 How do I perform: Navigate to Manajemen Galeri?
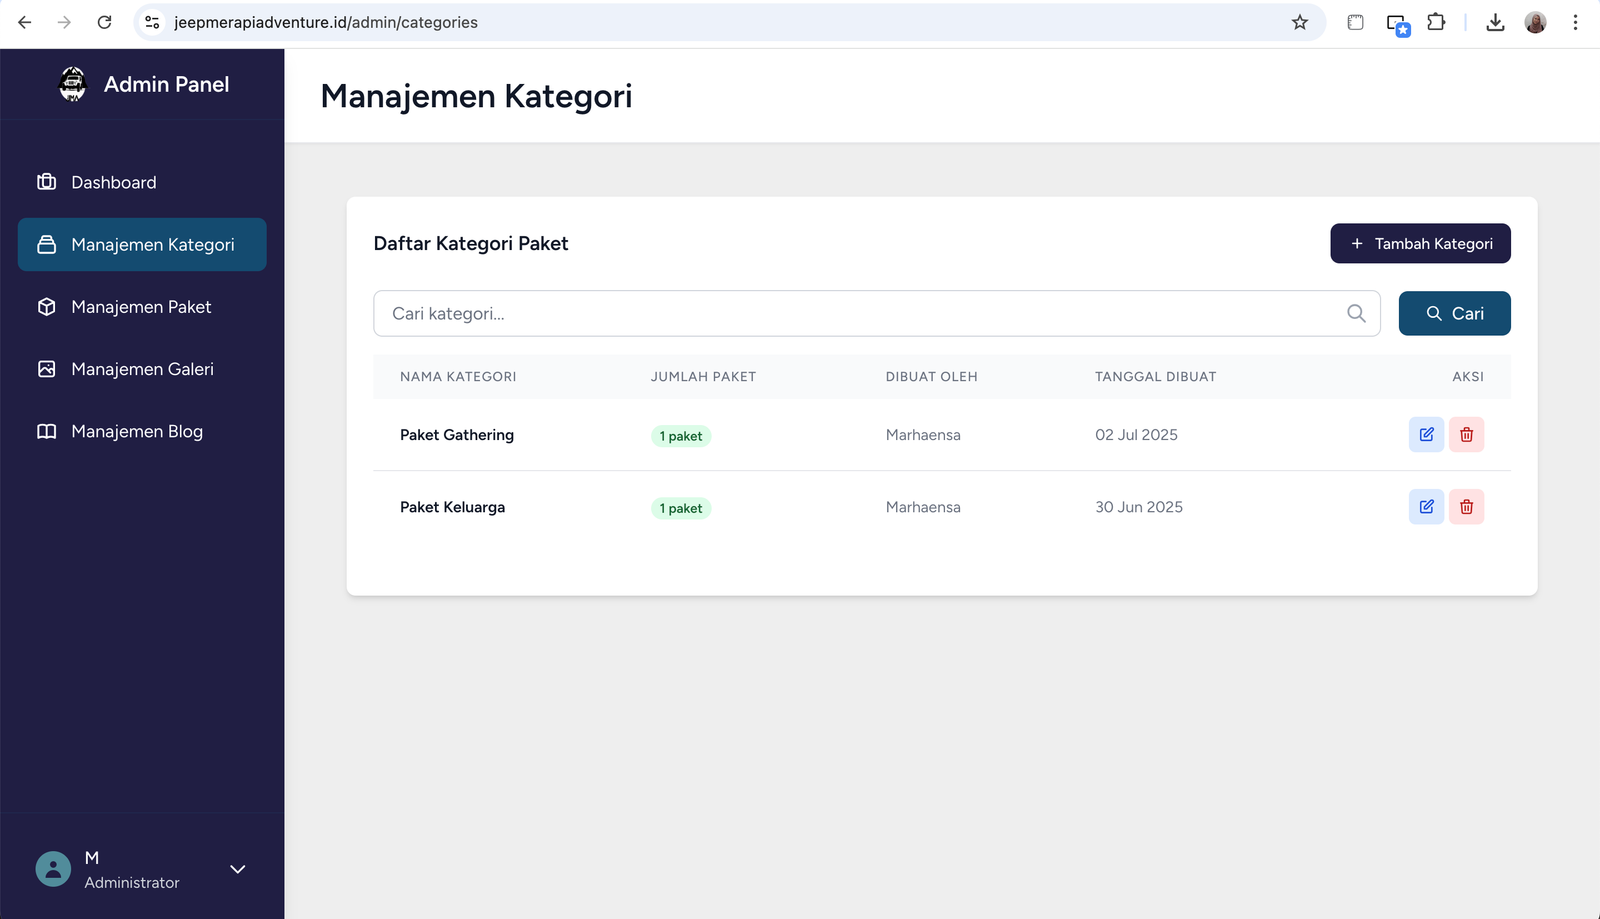point(142,369)
